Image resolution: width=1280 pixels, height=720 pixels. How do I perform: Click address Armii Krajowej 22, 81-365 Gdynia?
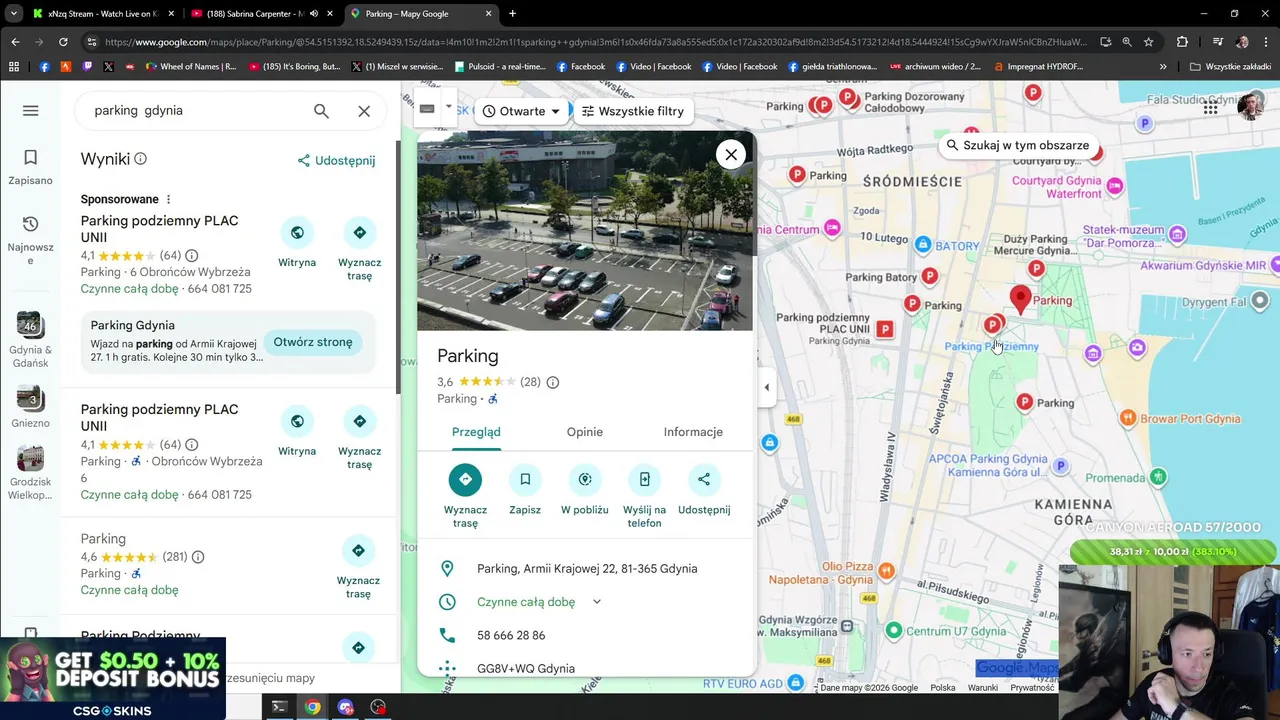[x=587, y=569]
